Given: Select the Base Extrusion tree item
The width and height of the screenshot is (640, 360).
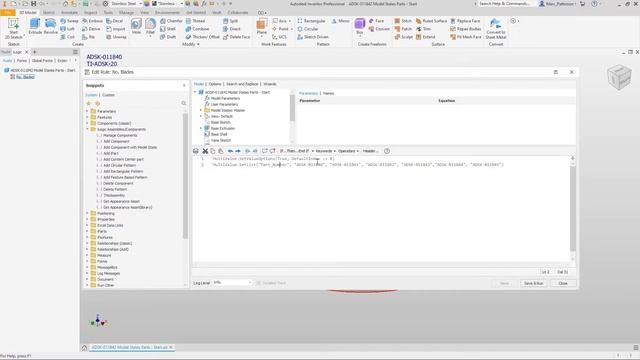Looking at the screenshot, I should (x=222, y=128).
